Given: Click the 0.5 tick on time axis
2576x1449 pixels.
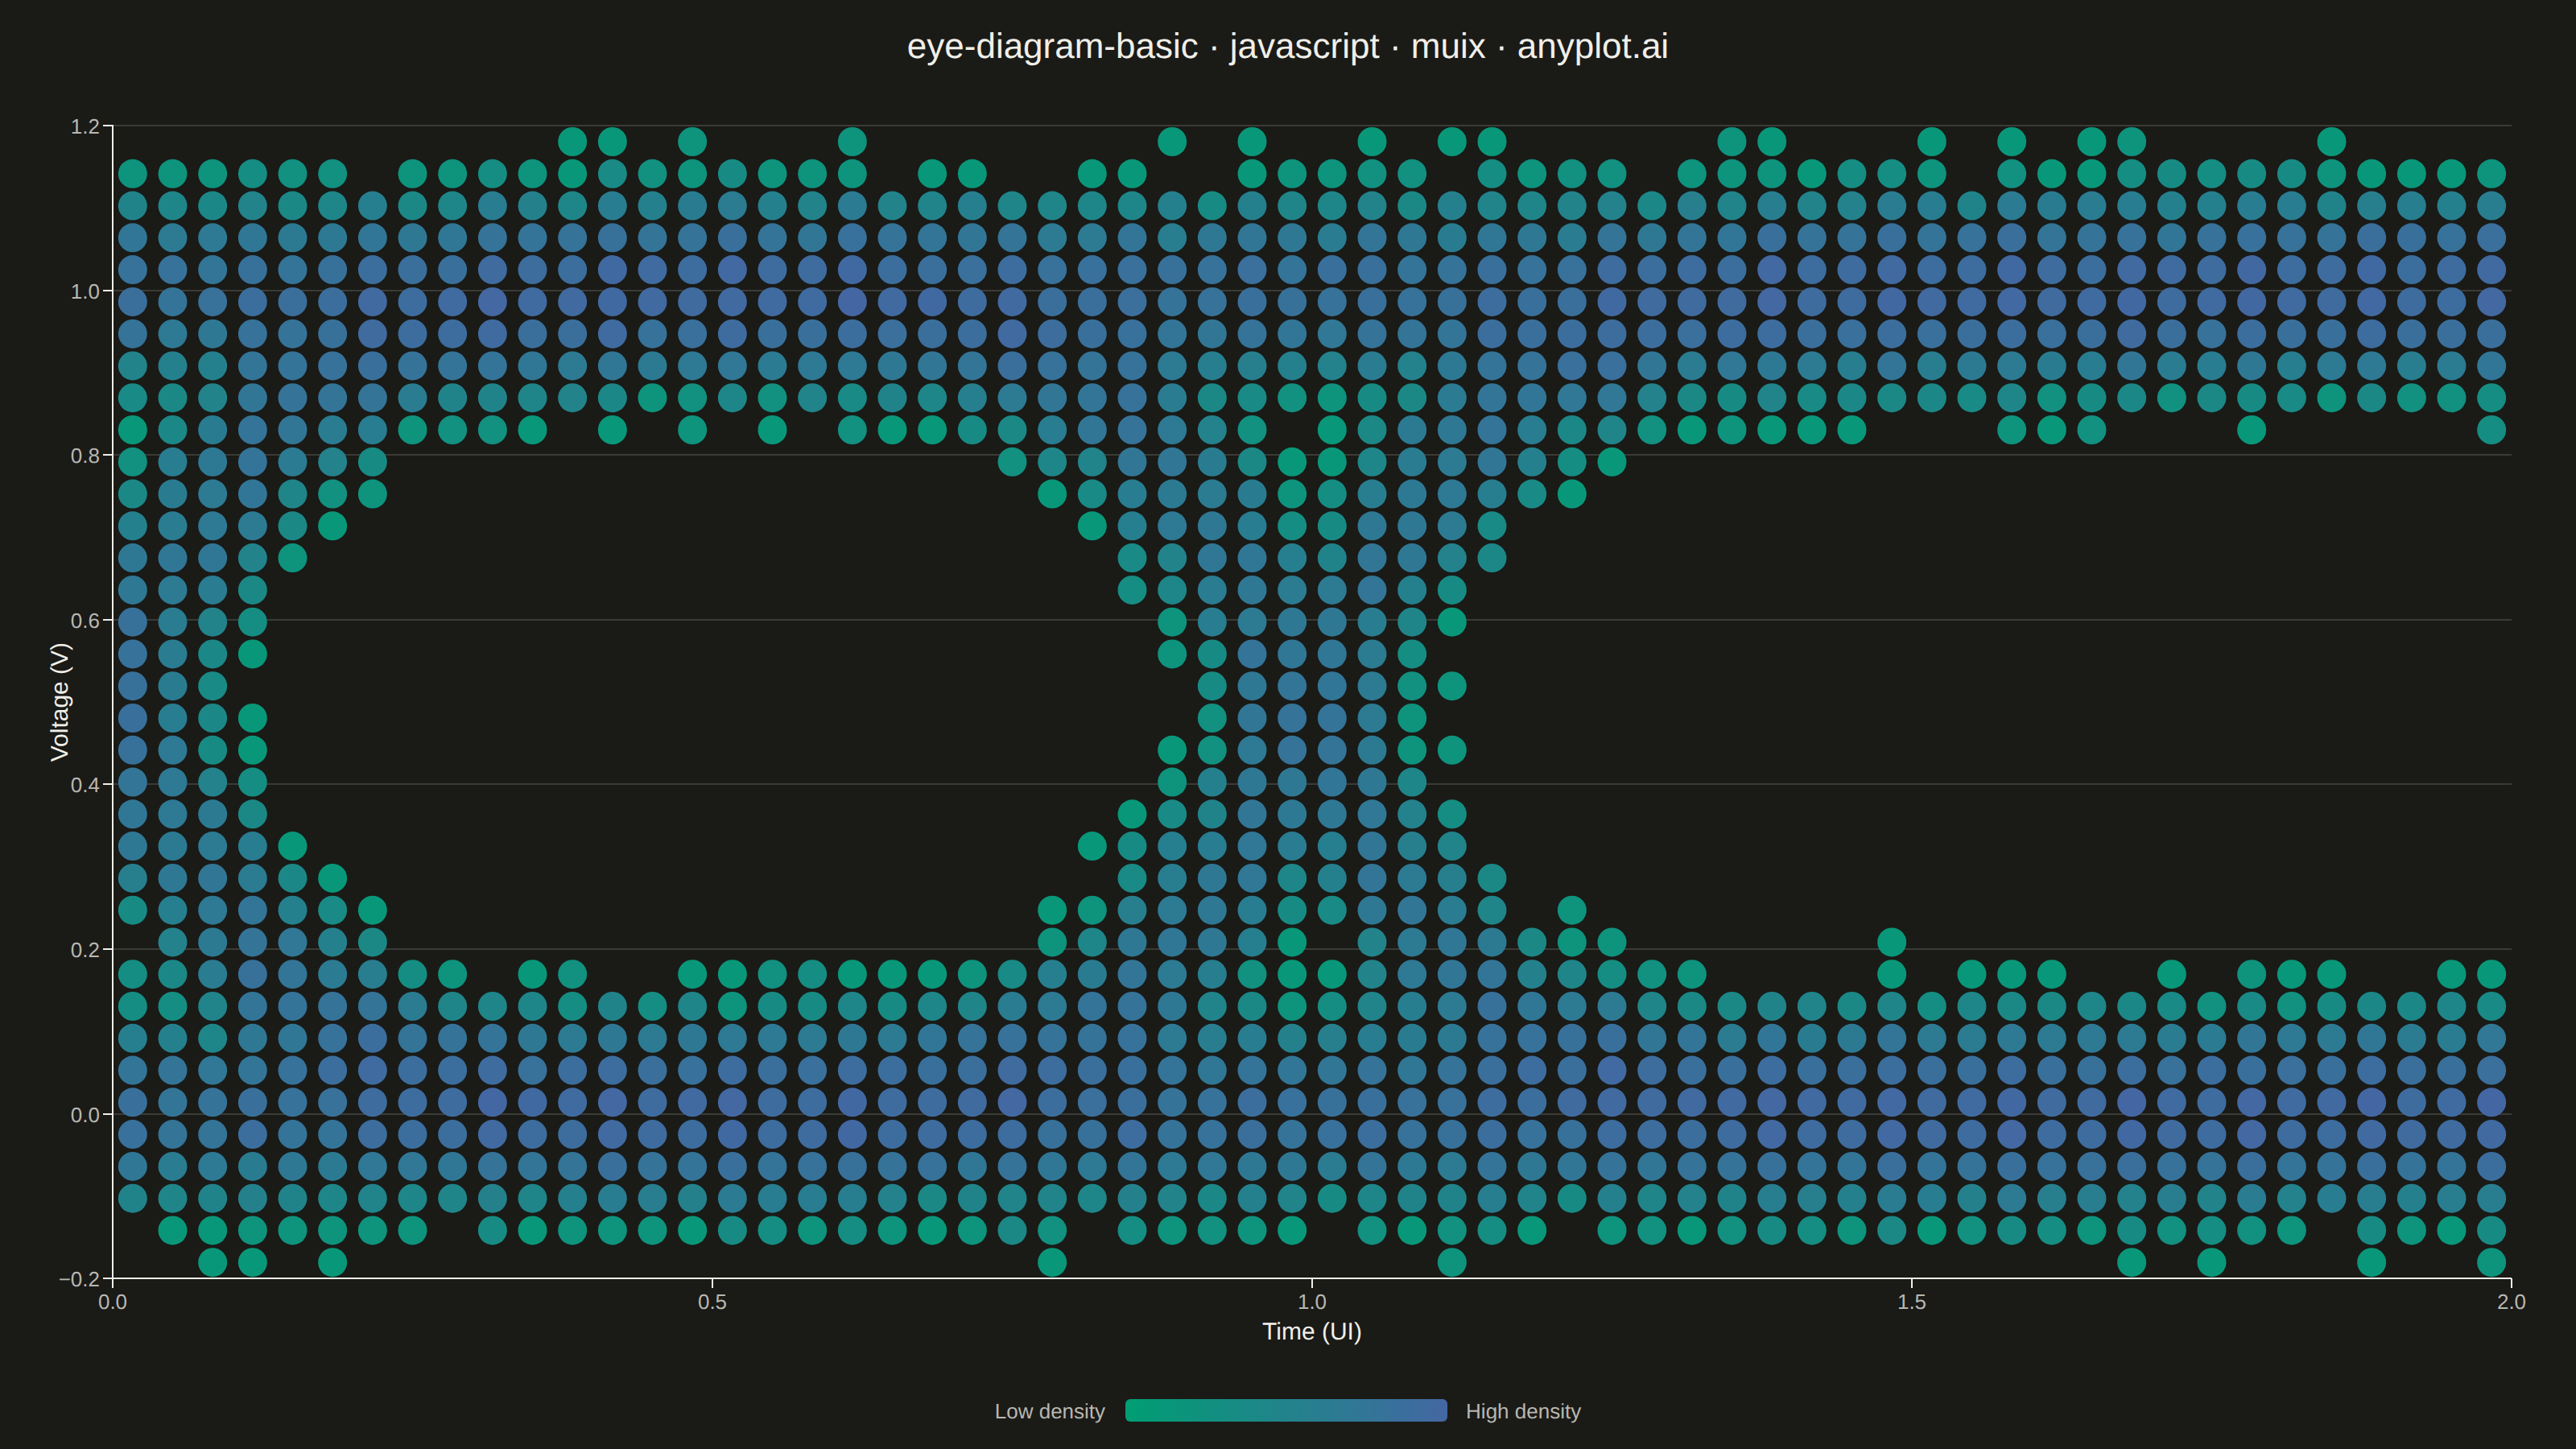Looking at the screenshot, I should 712,1302.
